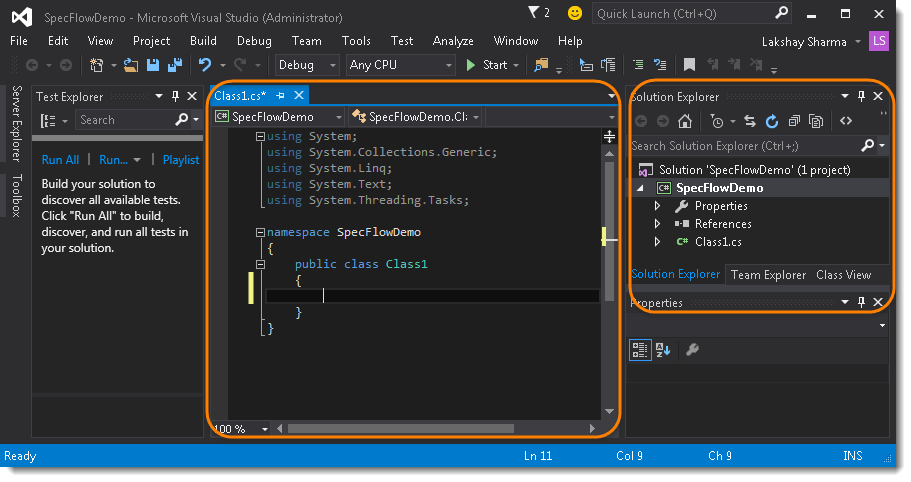Open the Build menu
911x482 pixels.
click(203, 41)
